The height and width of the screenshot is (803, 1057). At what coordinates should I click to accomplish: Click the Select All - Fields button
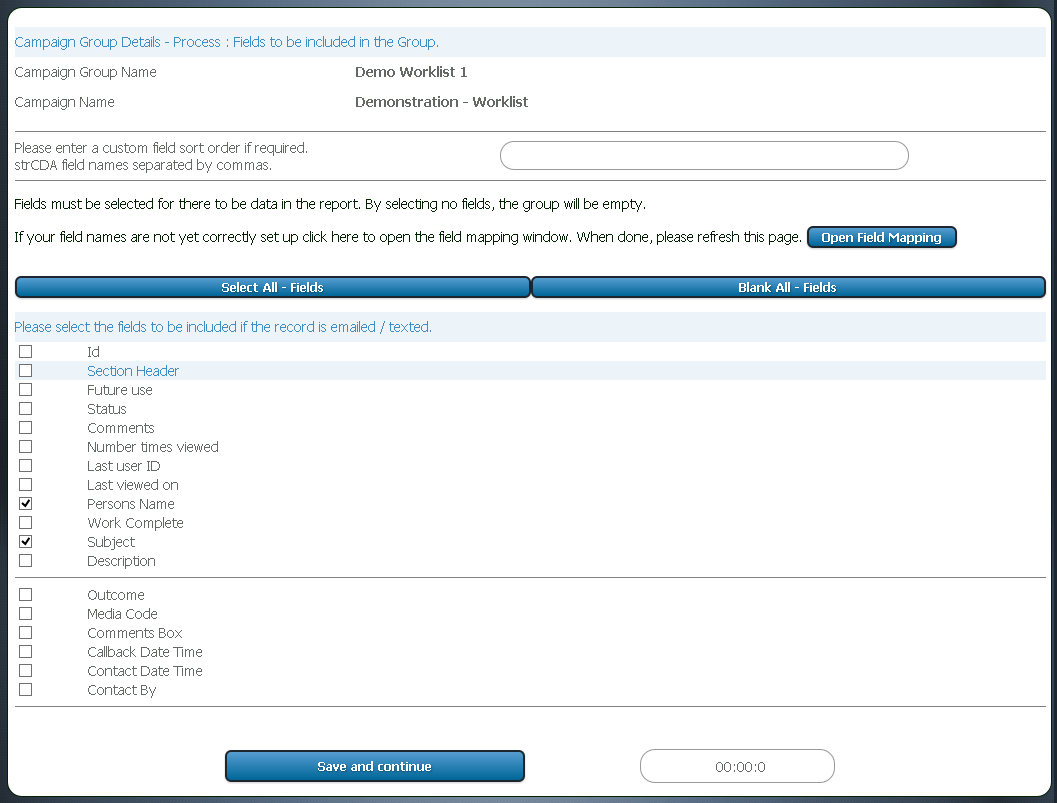pyautogui.click(x=272, y=287)
